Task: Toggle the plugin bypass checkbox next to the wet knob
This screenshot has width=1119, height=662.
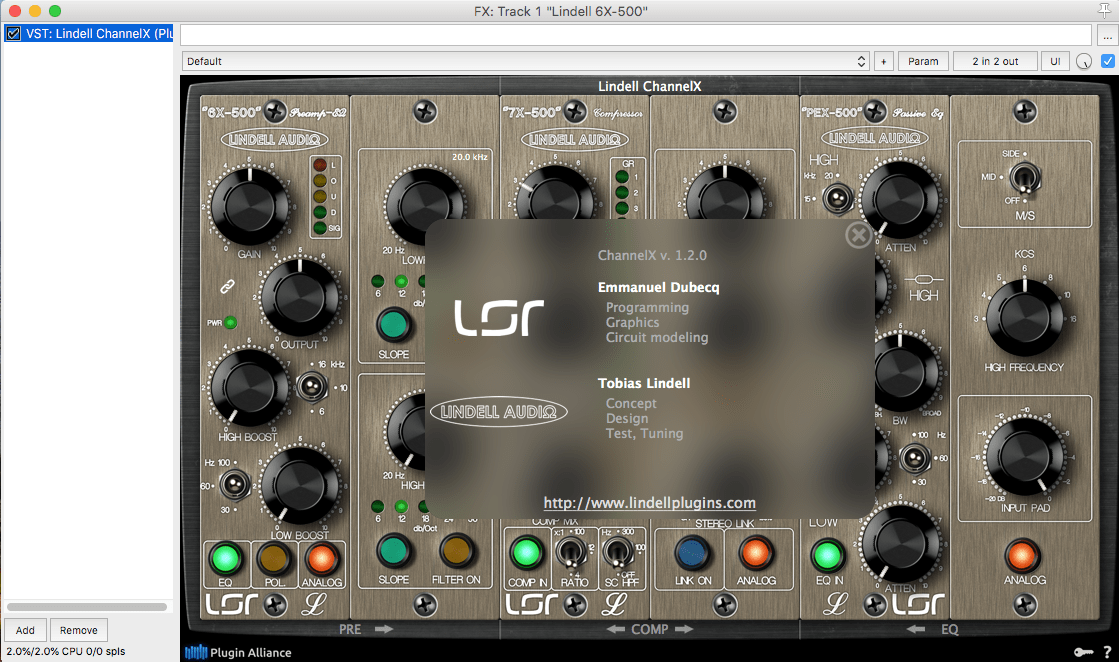Action: [x=1108, y=61]
